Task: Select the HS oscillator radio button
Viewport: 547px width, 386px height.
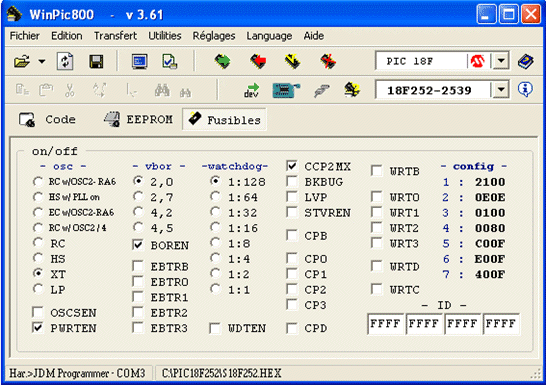Action: point(38,258)
